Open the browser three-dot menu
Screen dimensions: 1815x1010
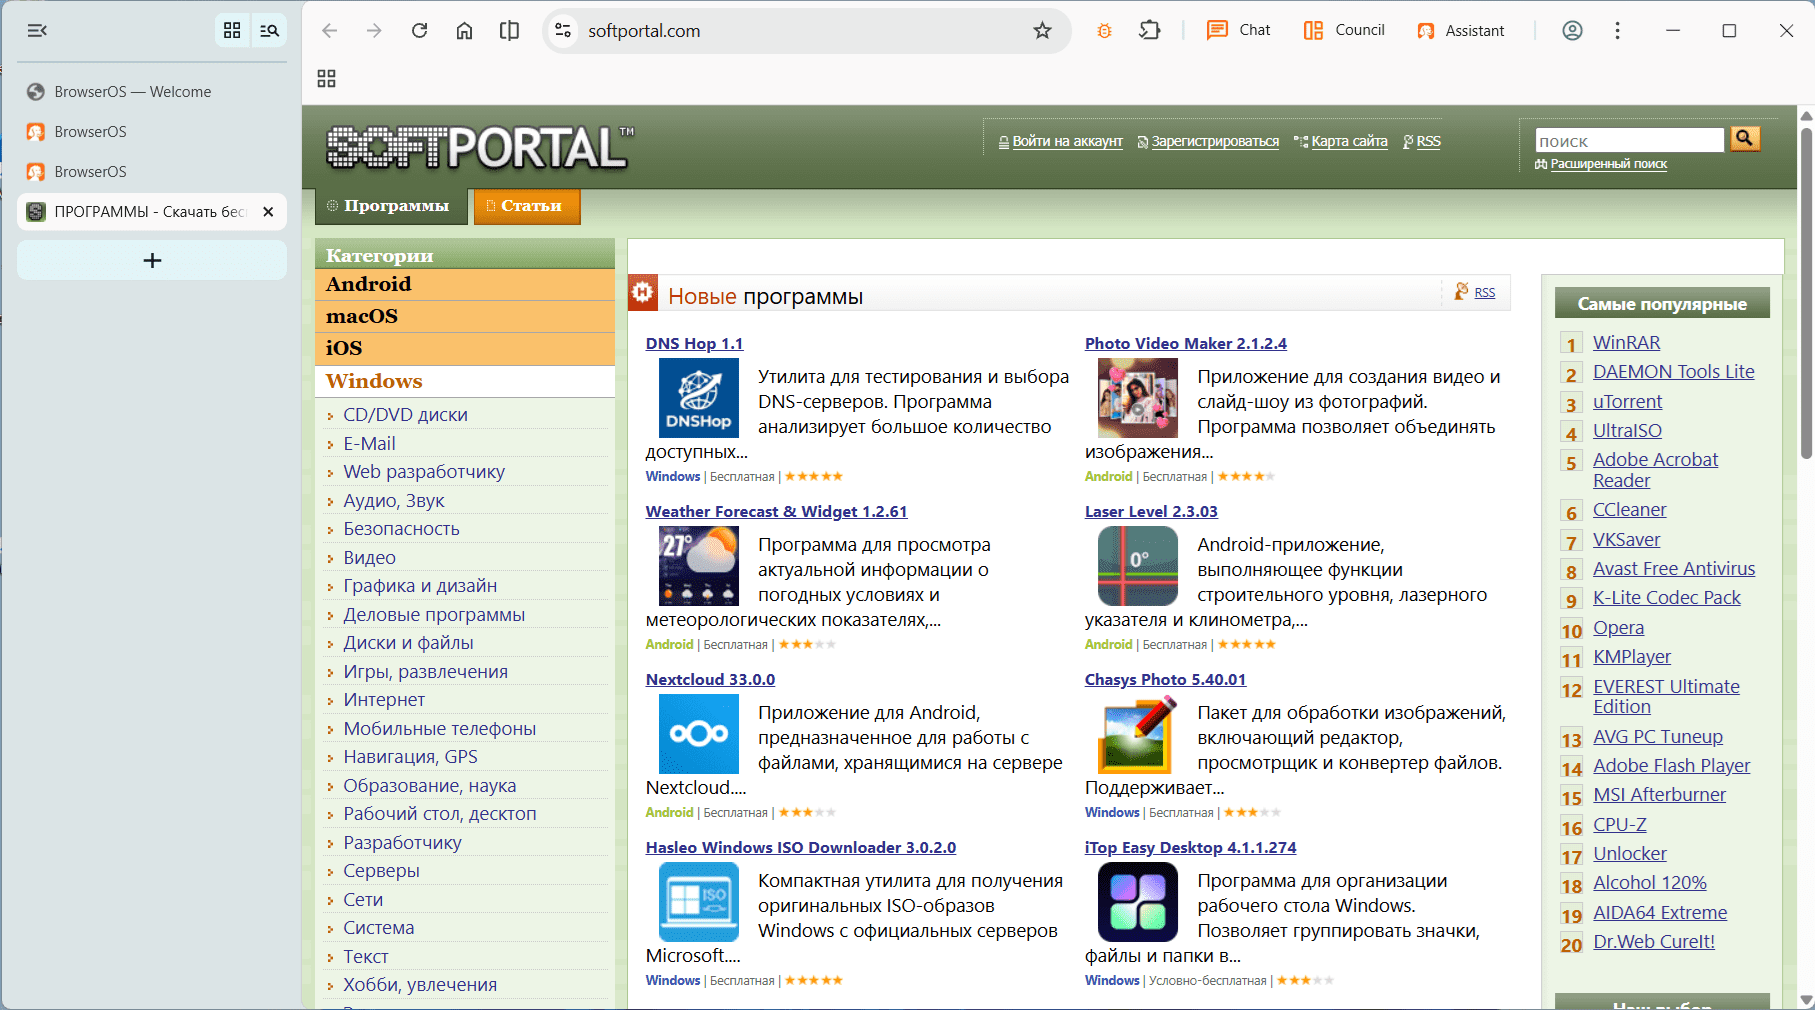[1617, 31]
